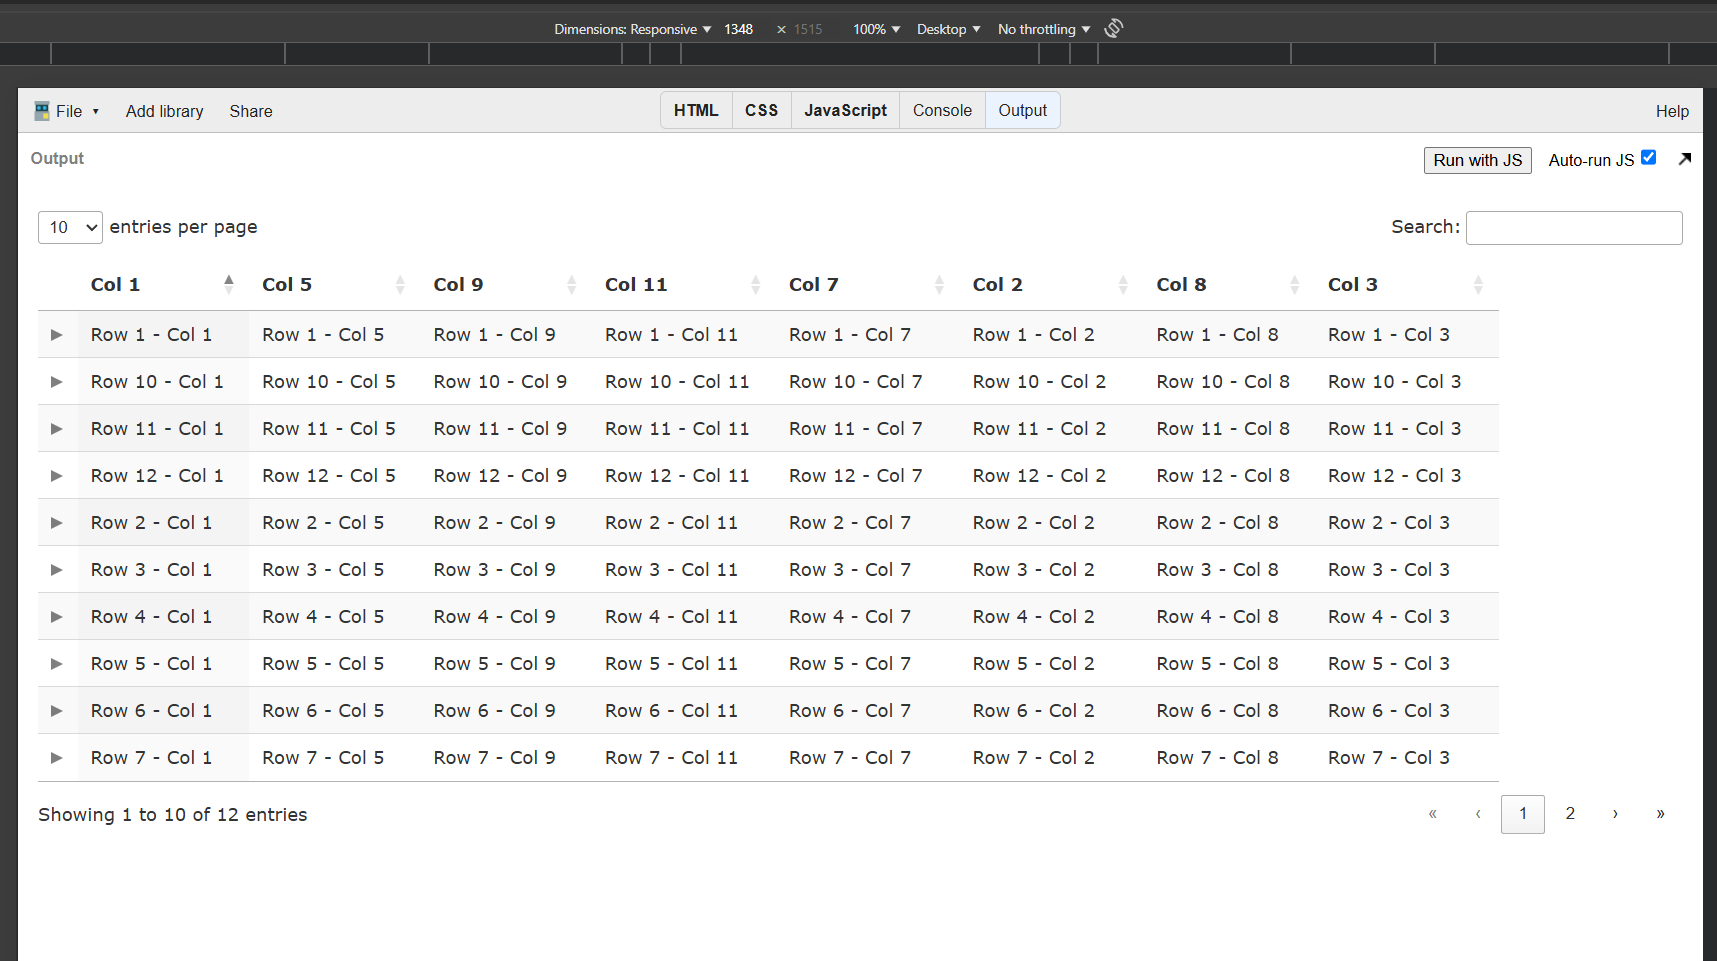Switch to the JavaScript panel tab
Screen dimensions: 1717x961
click(845, 111)
